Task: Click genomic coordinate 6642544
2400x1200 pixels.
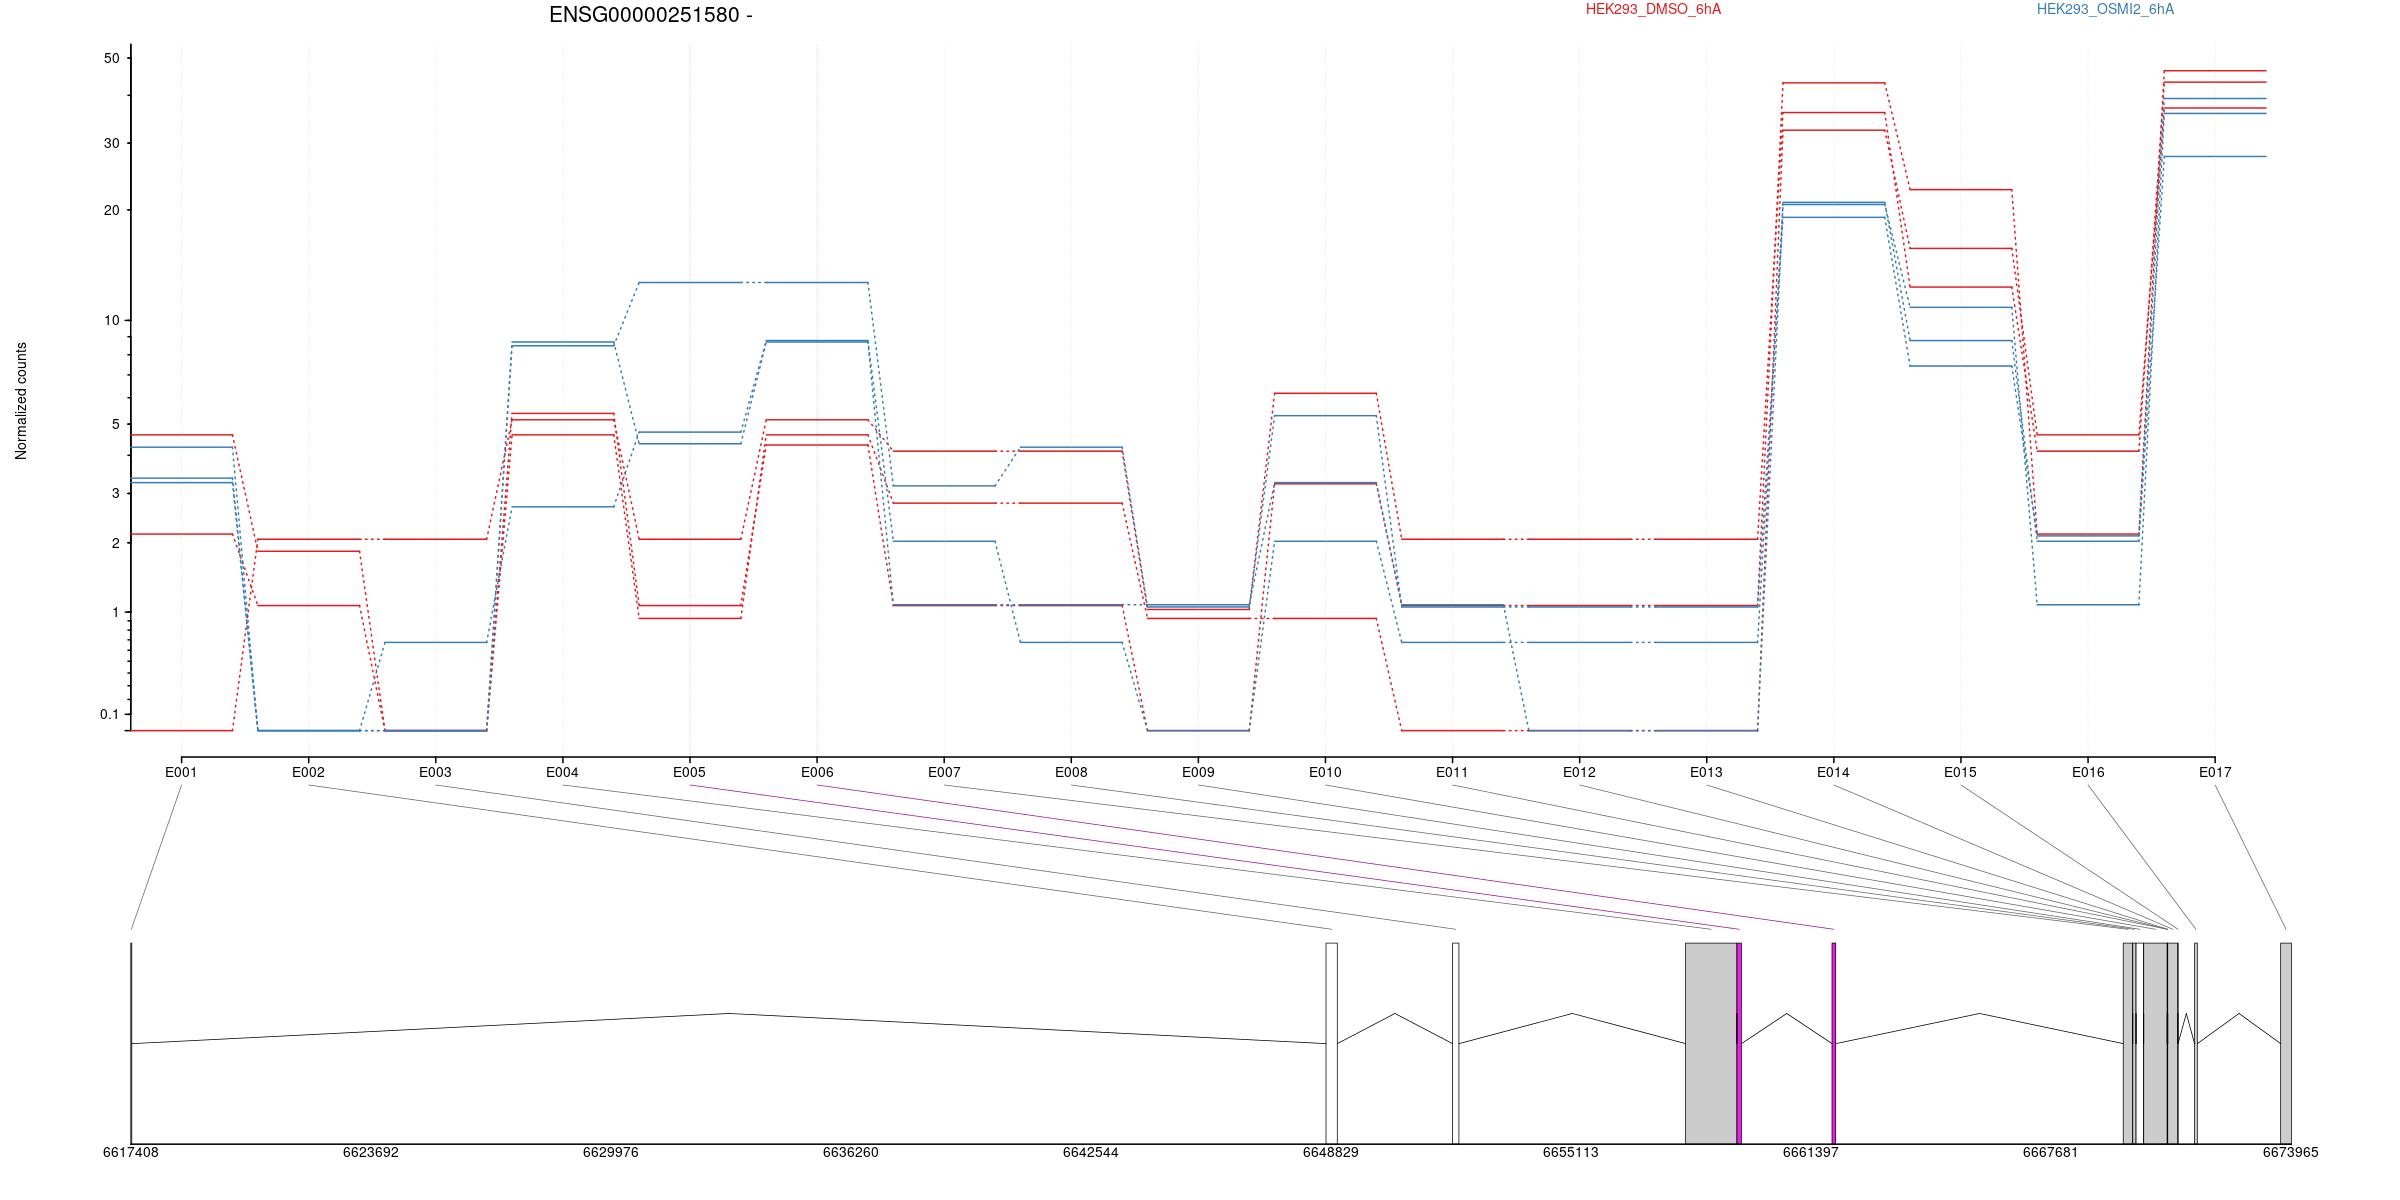Action: pyautogui.click(x=1090, y=1152)
